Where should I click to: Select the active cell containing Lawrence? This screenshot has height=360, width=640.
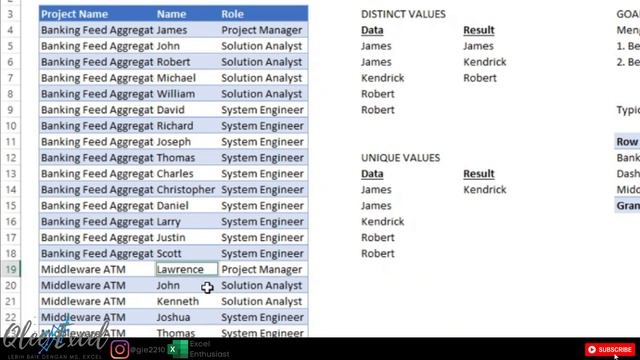click(x=187, y=269)
